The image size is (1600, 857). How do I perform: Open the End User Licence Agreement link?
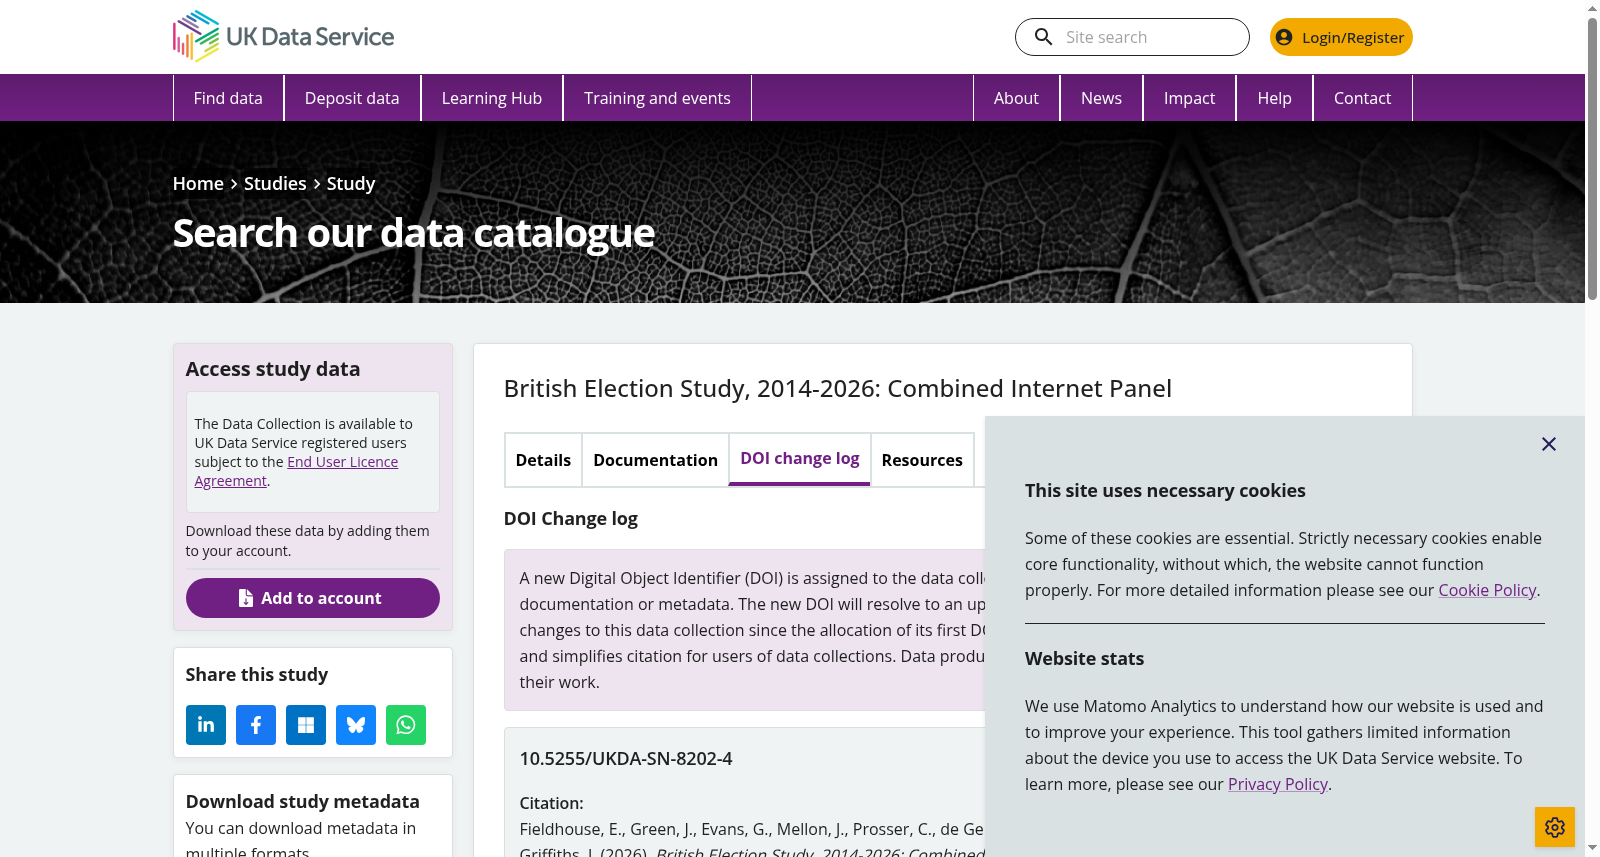pos(296,471)
